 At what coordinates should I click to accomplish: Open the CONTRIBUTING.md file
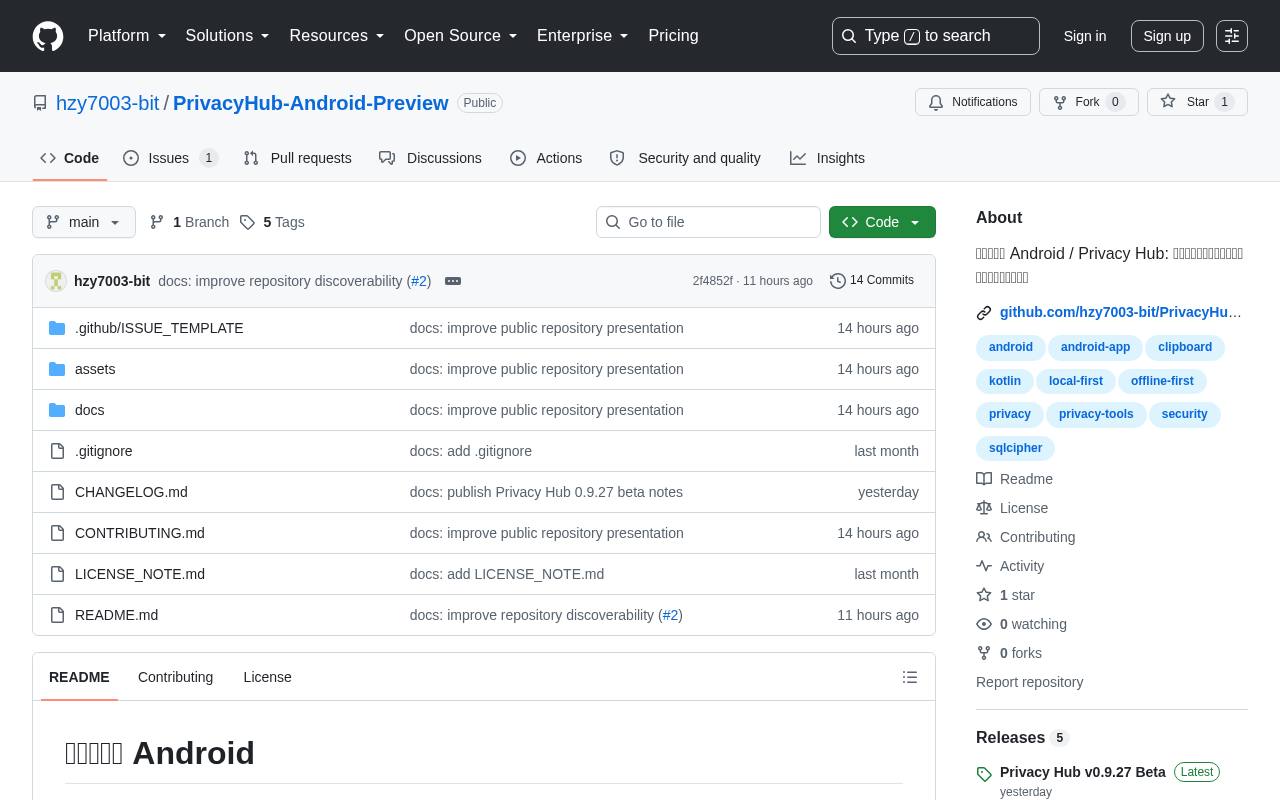140,533
